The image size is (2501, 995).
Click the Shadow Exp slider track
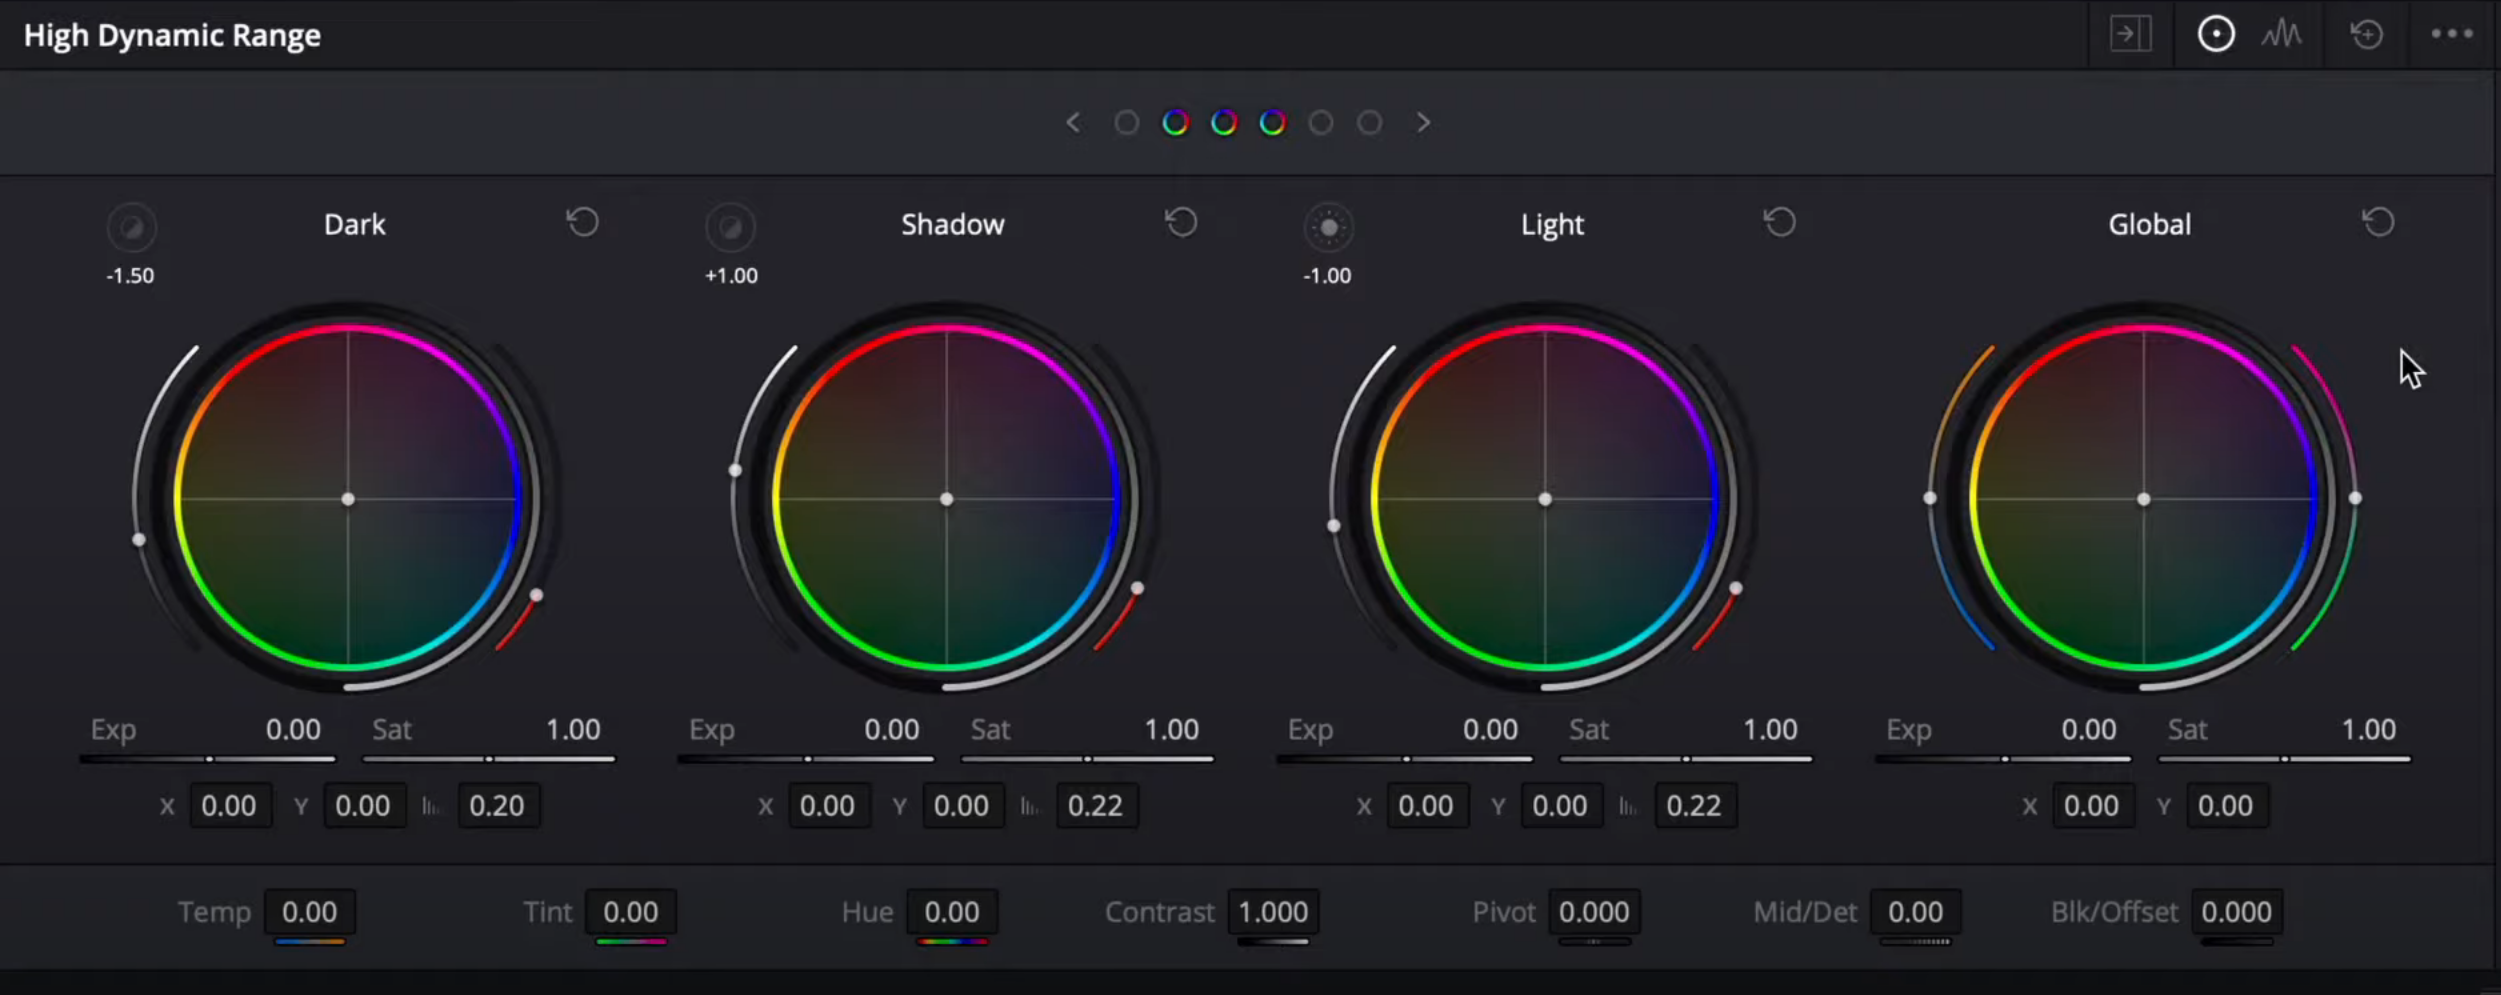[x=806, y=759]
